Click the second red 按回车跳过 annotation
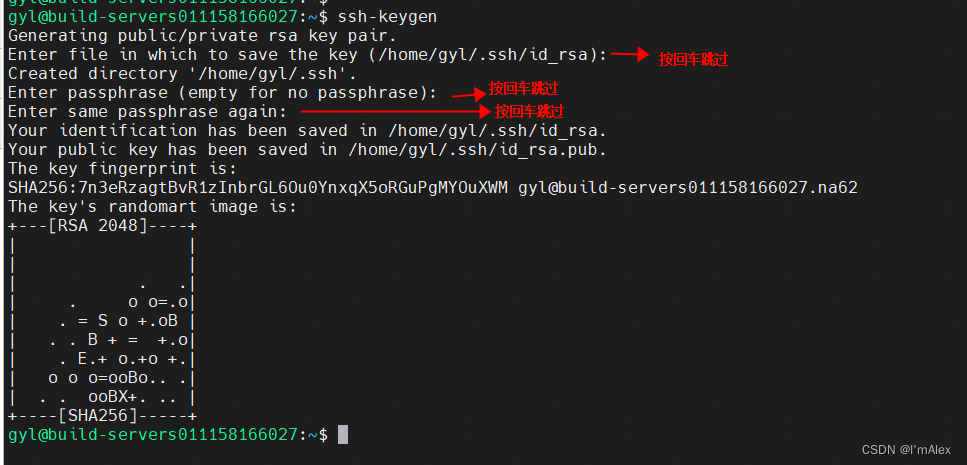This screenshot has height=465, width=967. tap(523, 88)
